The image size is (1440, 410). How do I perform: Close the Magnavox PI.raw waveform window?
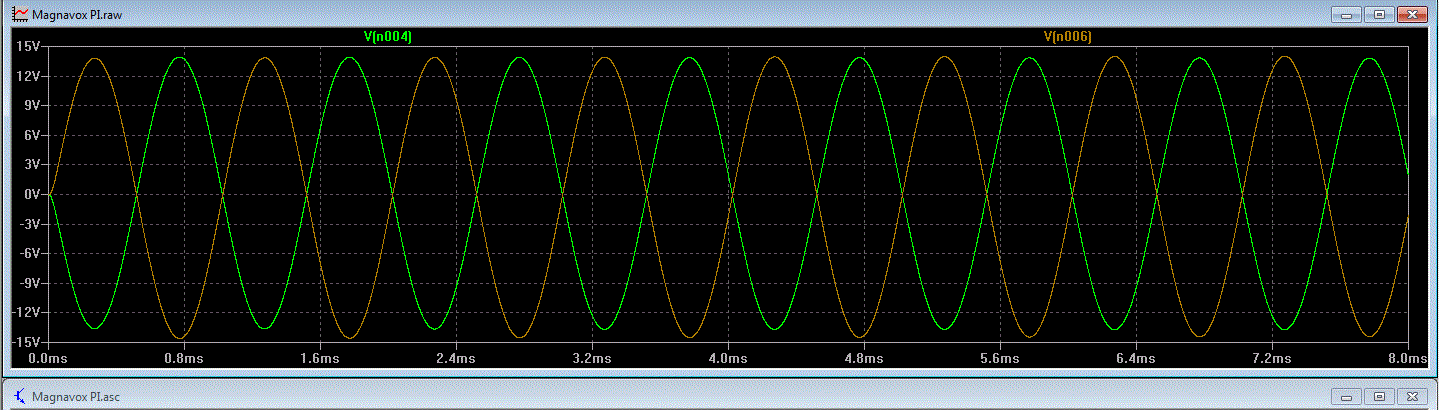pyautogui.click(x=1412, y=15)
